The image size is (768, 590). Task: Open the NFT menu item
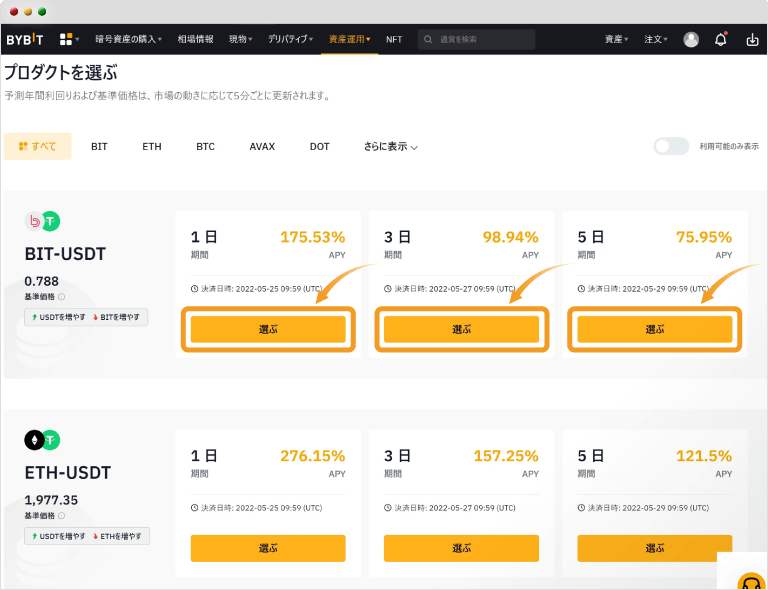(394, 39)
